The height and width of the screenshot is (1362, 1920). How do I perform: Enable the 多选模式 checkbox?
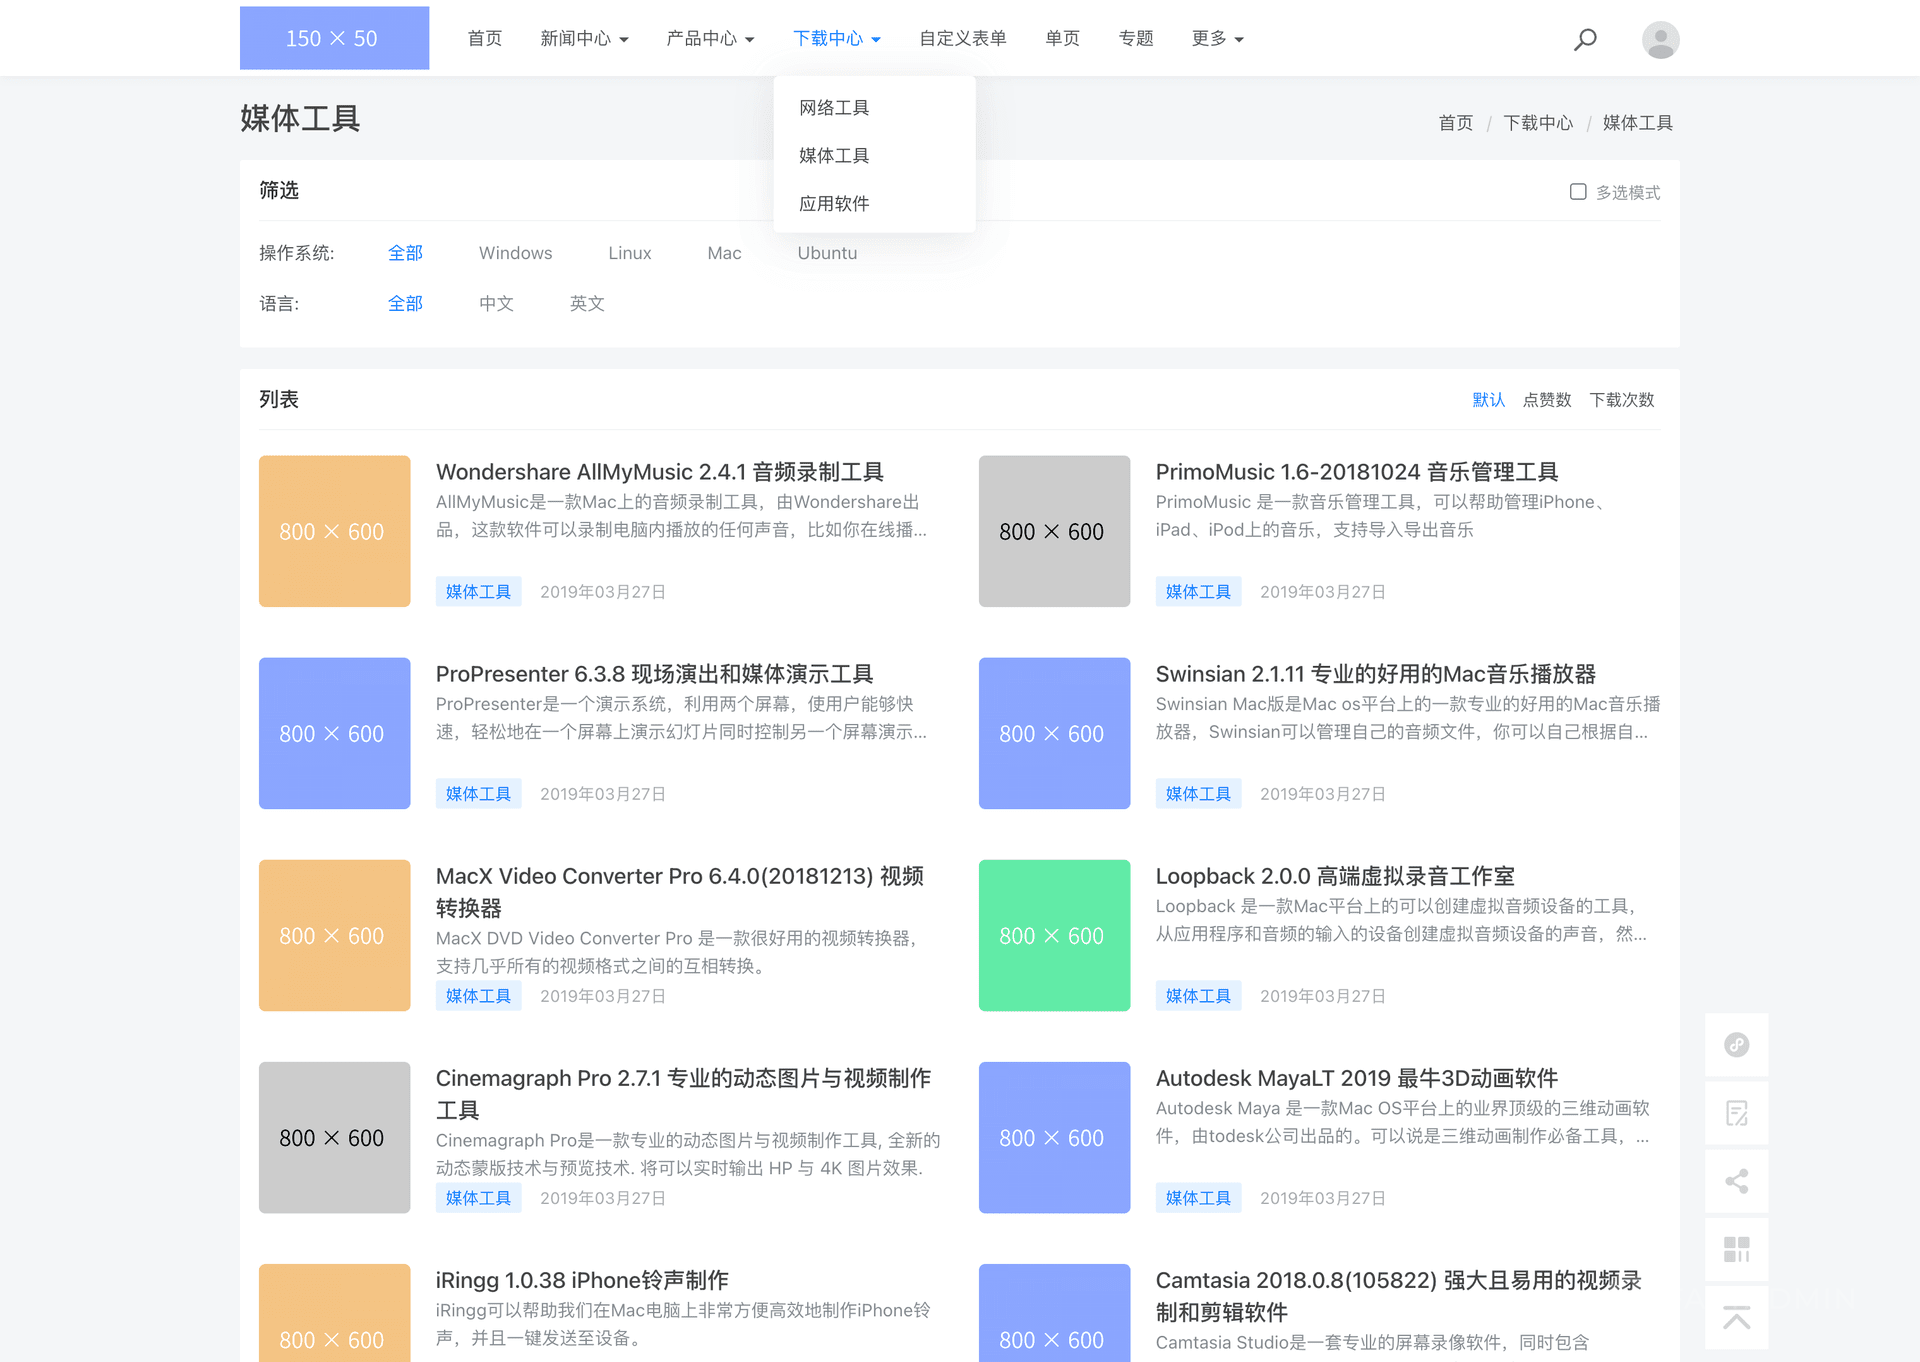coord(1578,192)
